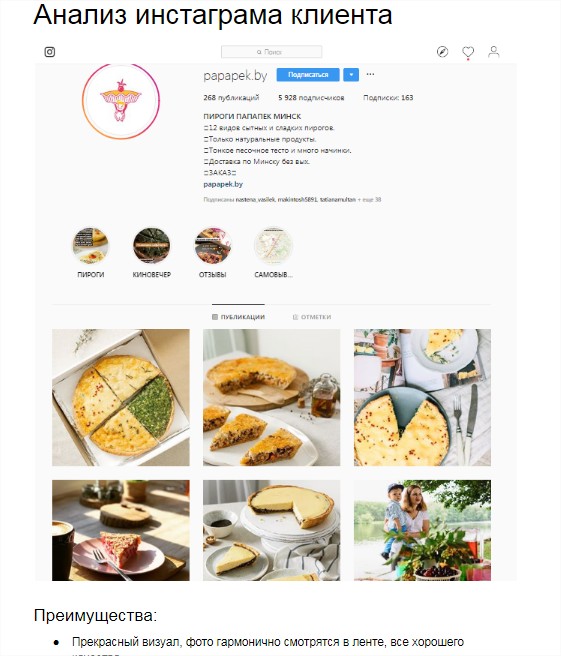View the 5 928 подписчиков followers list

pos(311,97)
